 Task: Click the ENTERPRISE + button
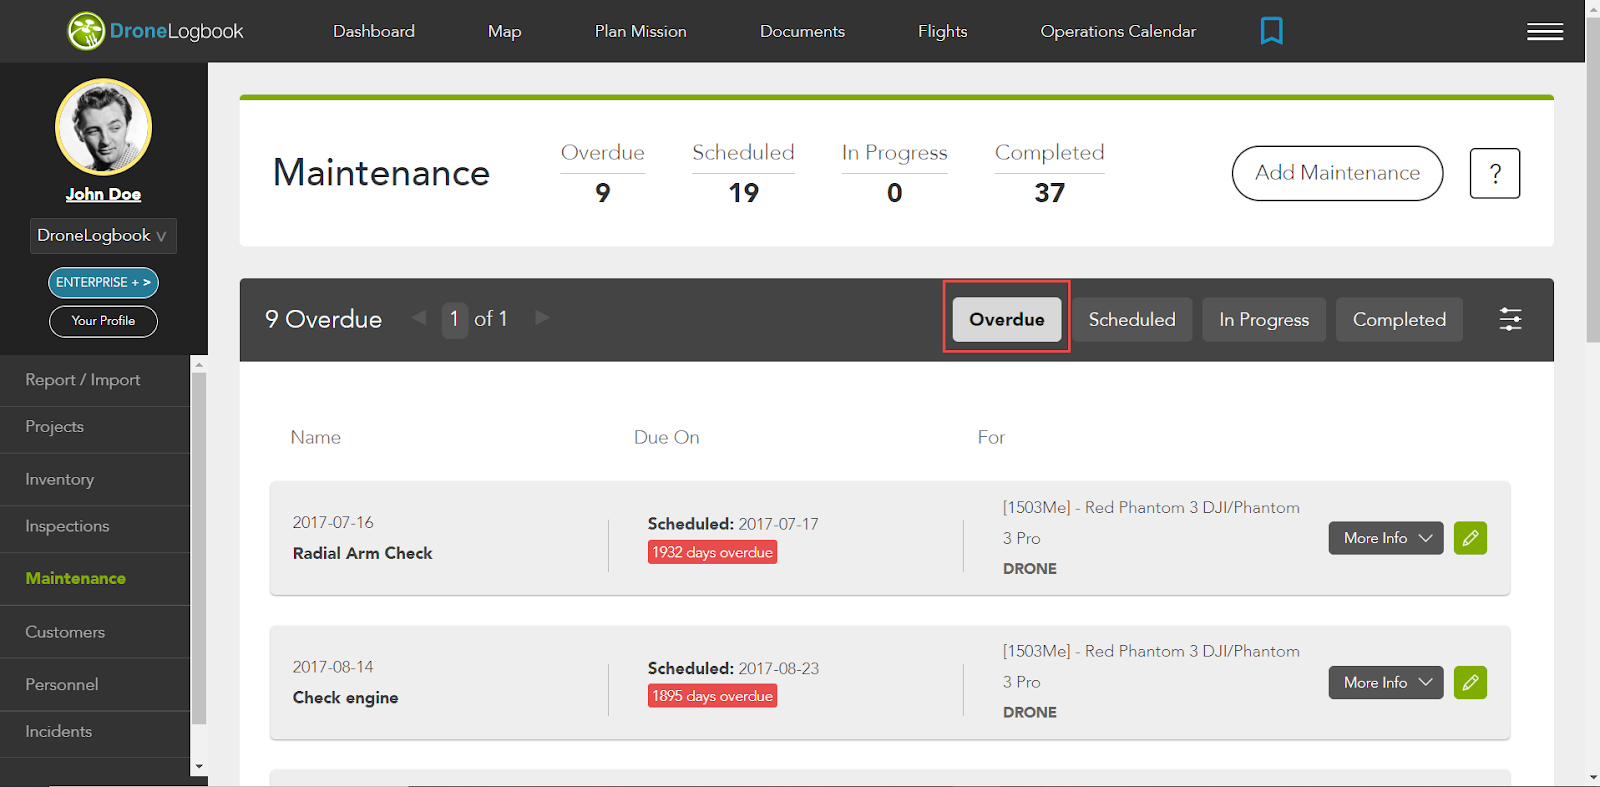click(x=103, y=283)
